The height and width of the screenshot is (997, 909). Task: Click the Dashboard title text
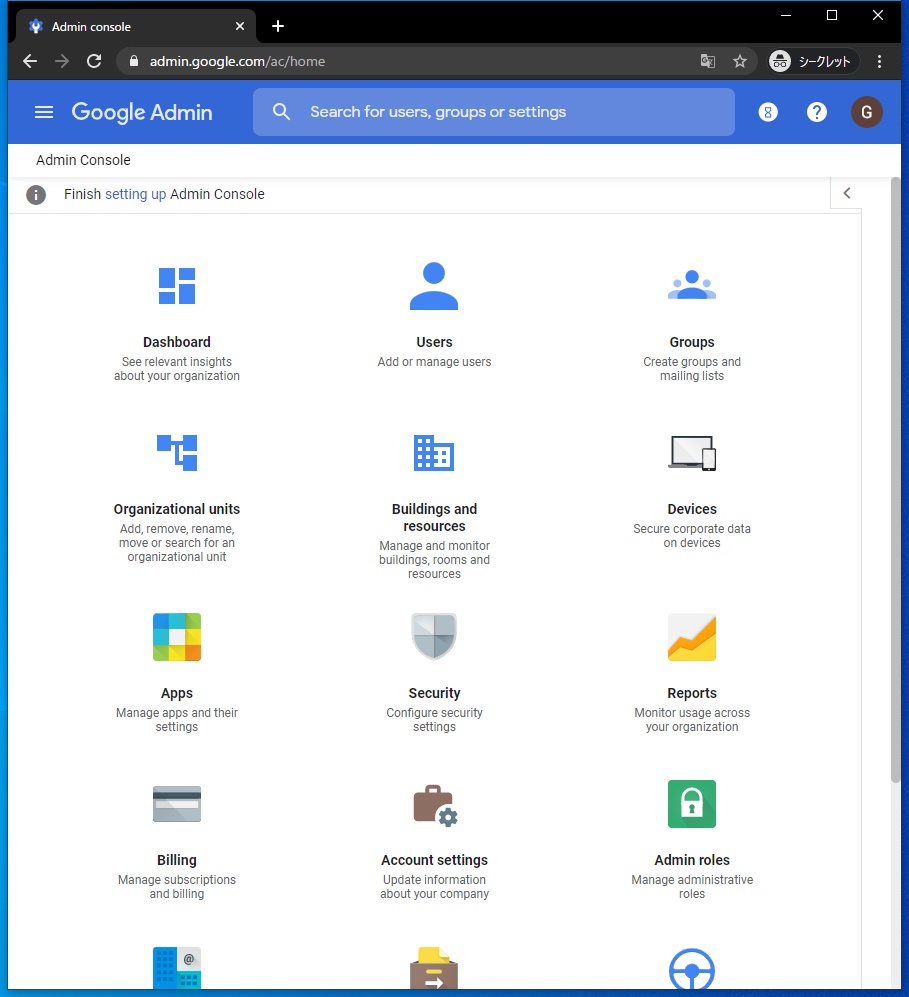(x=177, y=342)
